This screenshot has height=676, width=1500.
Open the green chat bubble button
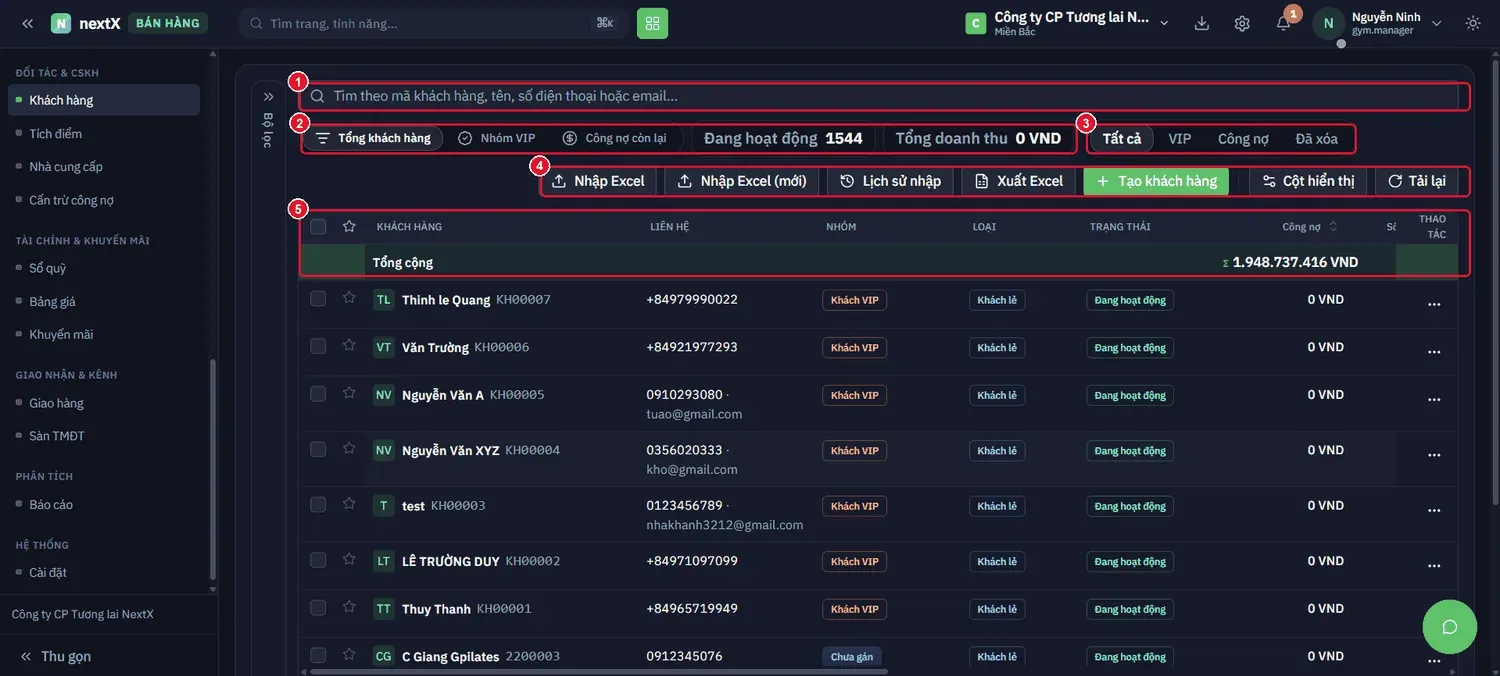click(1450, 627)
